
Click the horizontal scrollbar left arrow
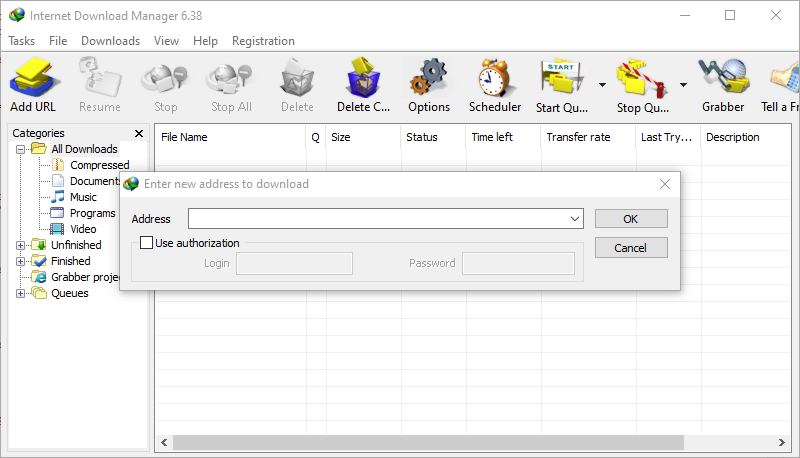(164, 443)
